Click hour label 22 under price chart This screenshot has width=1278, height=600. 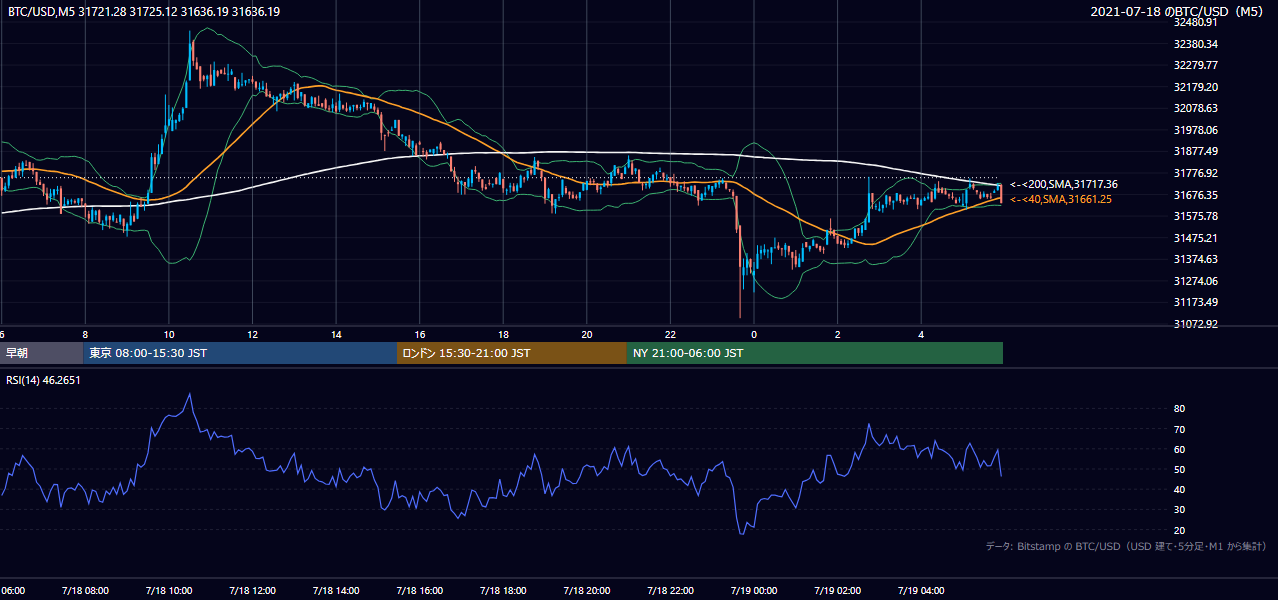coord(671,334)
